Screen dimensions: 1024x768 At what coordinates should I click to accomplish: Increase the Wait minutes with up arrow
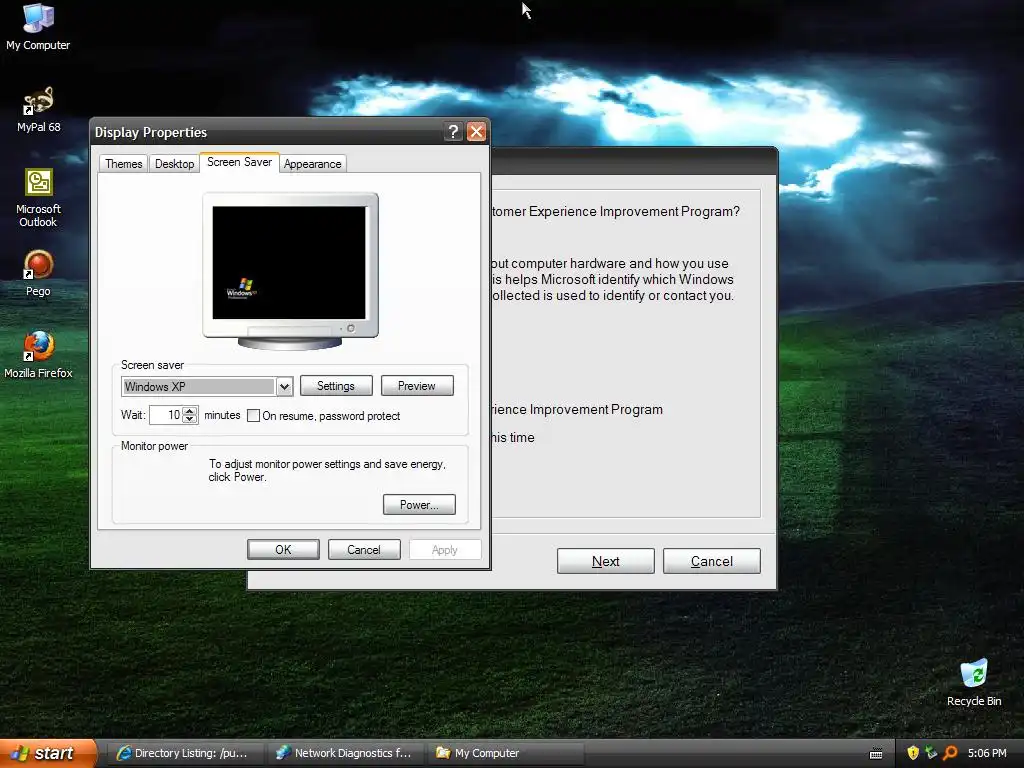[189, 411]
